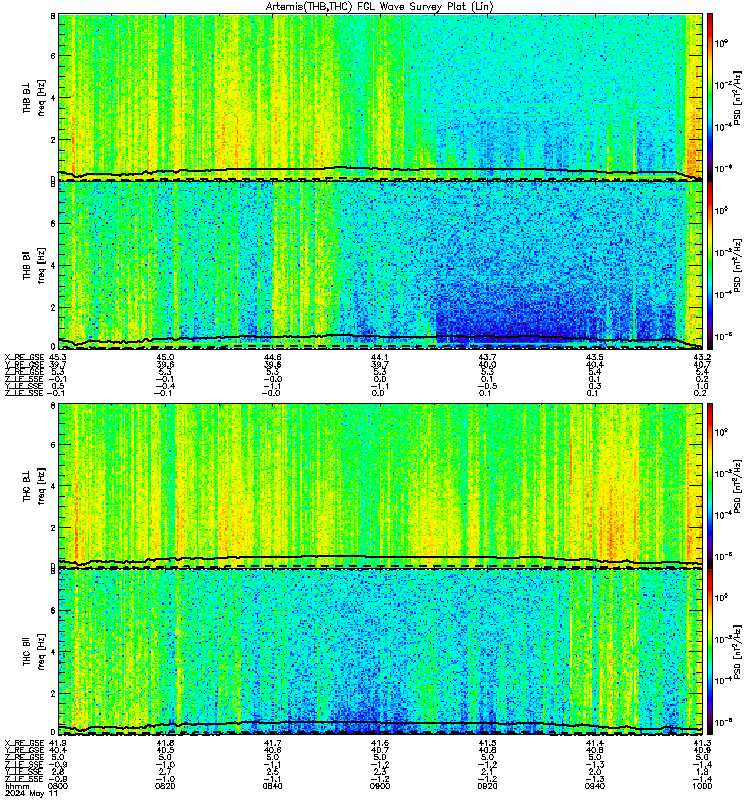Screen dimensions: 750x800
Task: Click the THC B⊥ PSD color bar
Action: [x=710, y=485]
